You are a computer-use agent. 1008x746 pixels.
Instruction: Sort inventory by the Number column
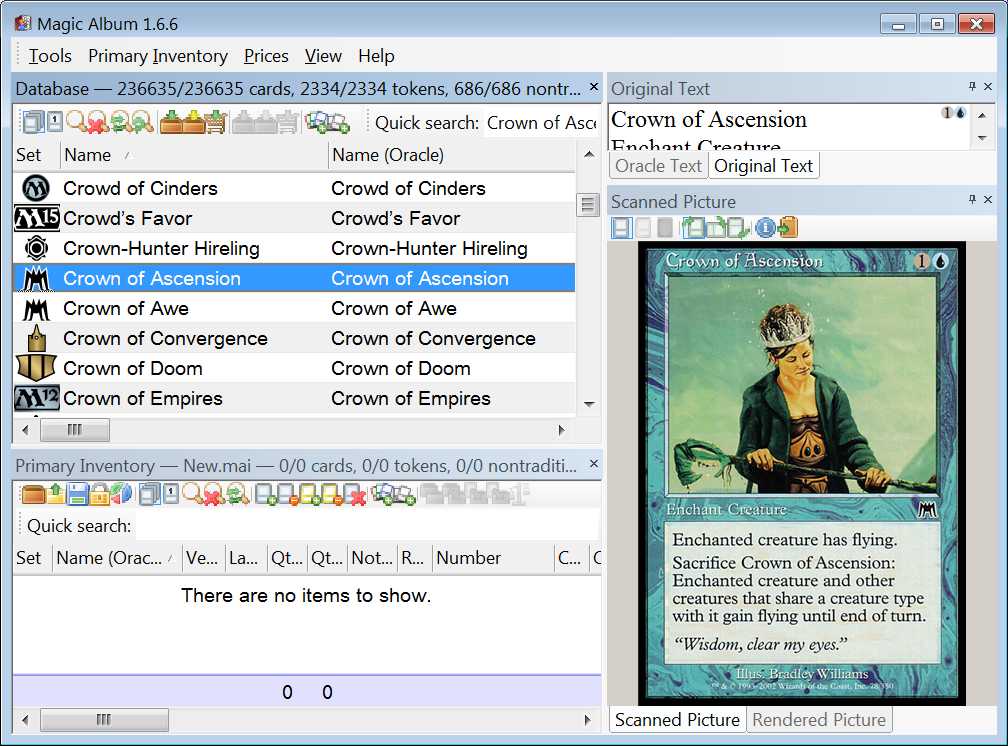492,558
